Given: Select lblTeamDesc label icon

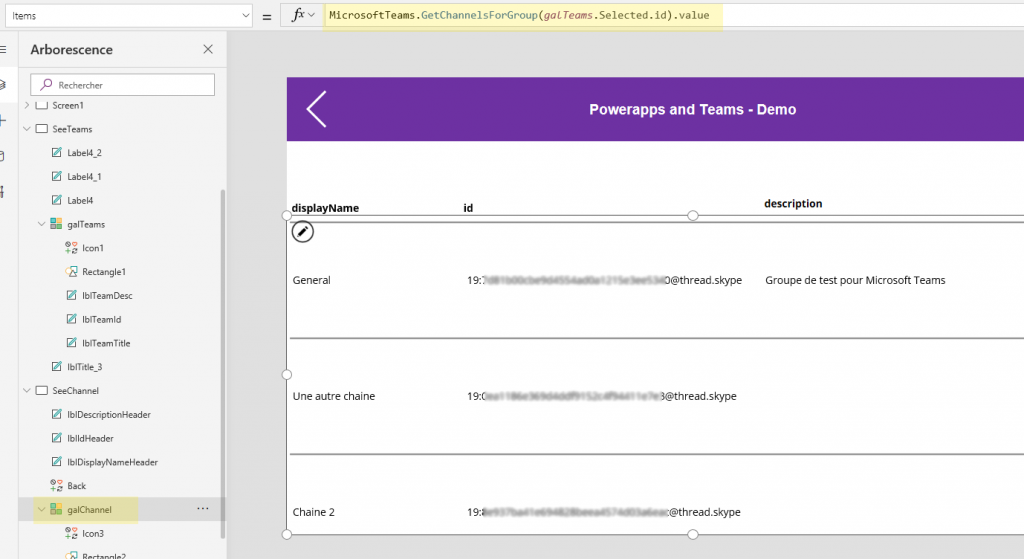Looking at the screenshot, I should click(72, 296).
